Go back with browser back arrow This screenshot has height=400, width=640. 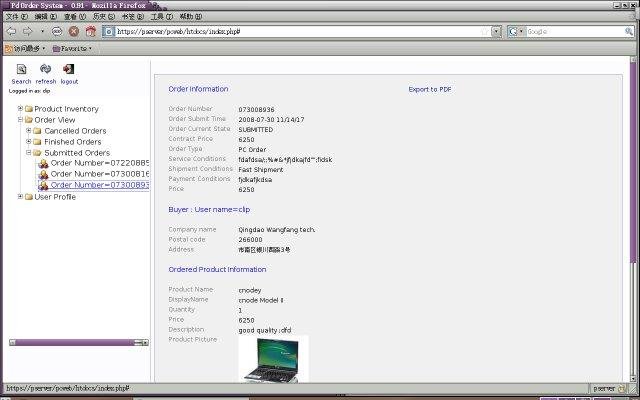(x=11, y=31)
